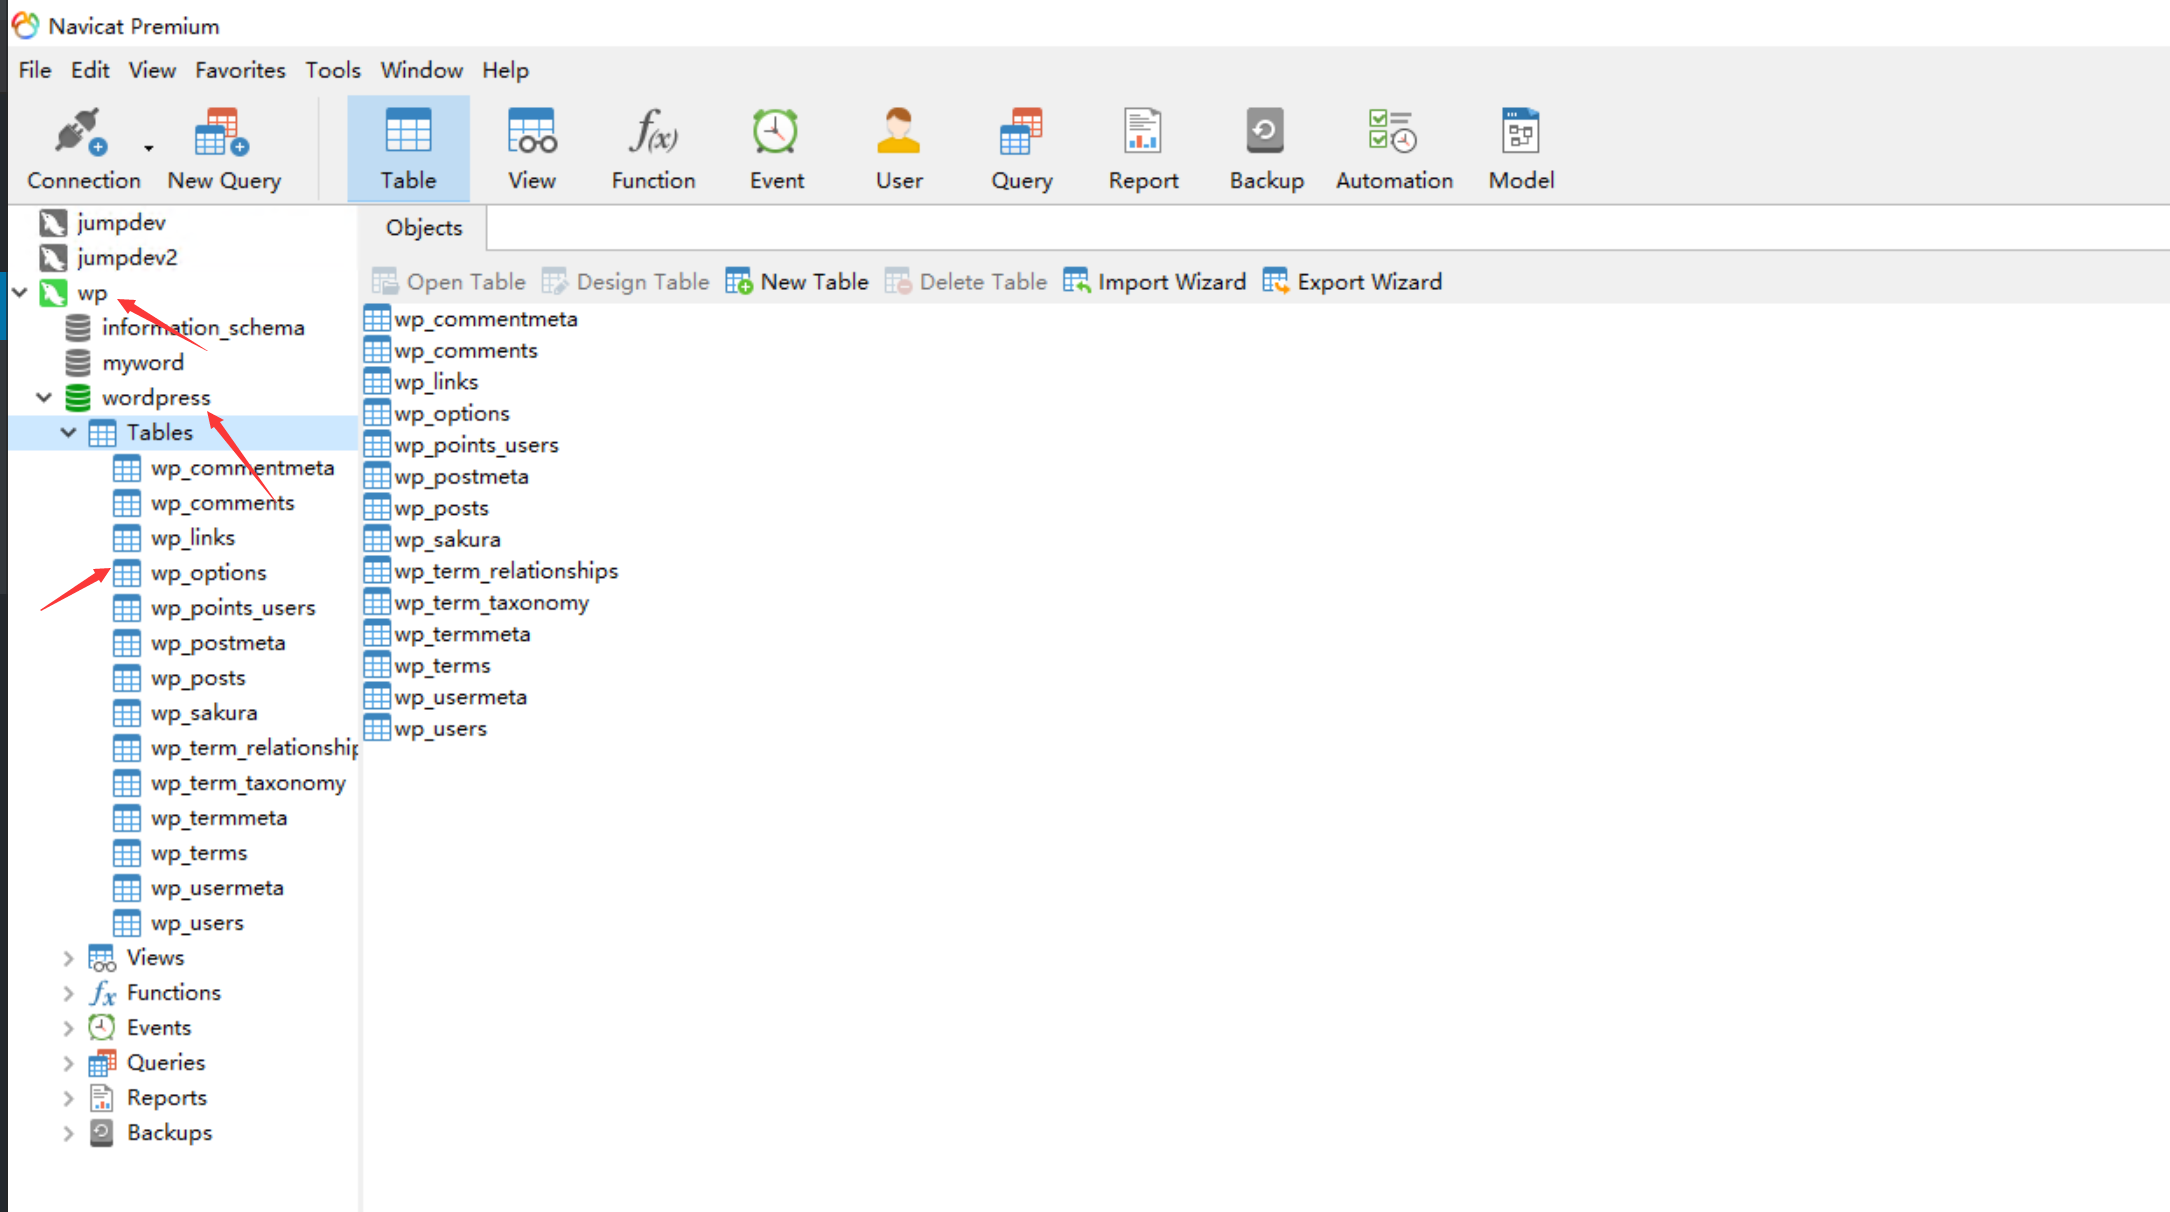Screen dimensions: 2170x1212
Task: Open the Connection tool
Action: click(x=82, y=149)
